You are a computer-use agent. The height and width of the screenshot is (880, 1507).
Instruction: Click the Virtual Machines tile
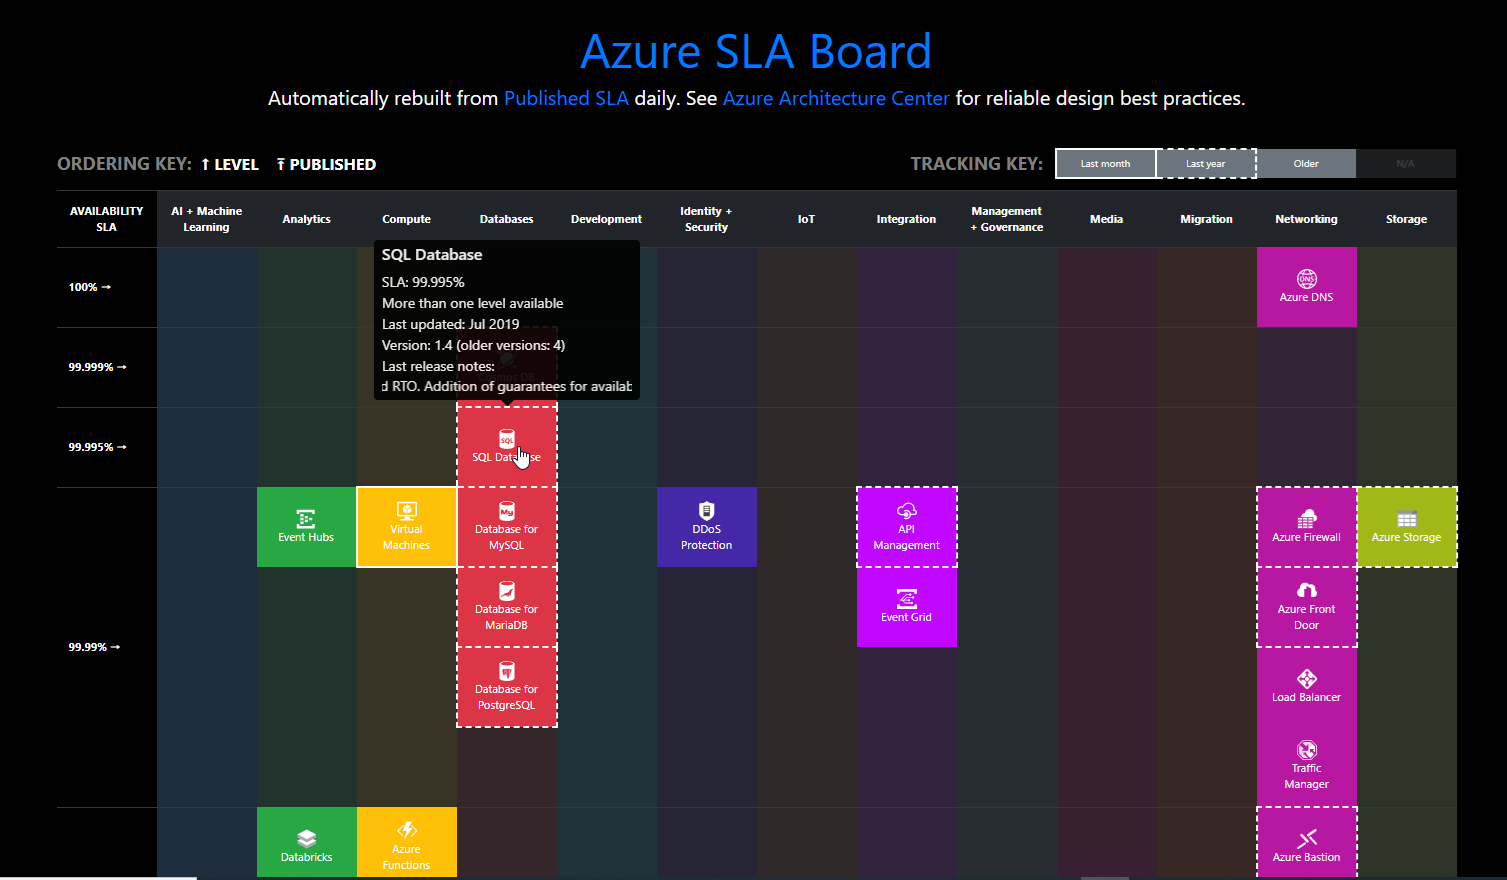click(406, 527)
